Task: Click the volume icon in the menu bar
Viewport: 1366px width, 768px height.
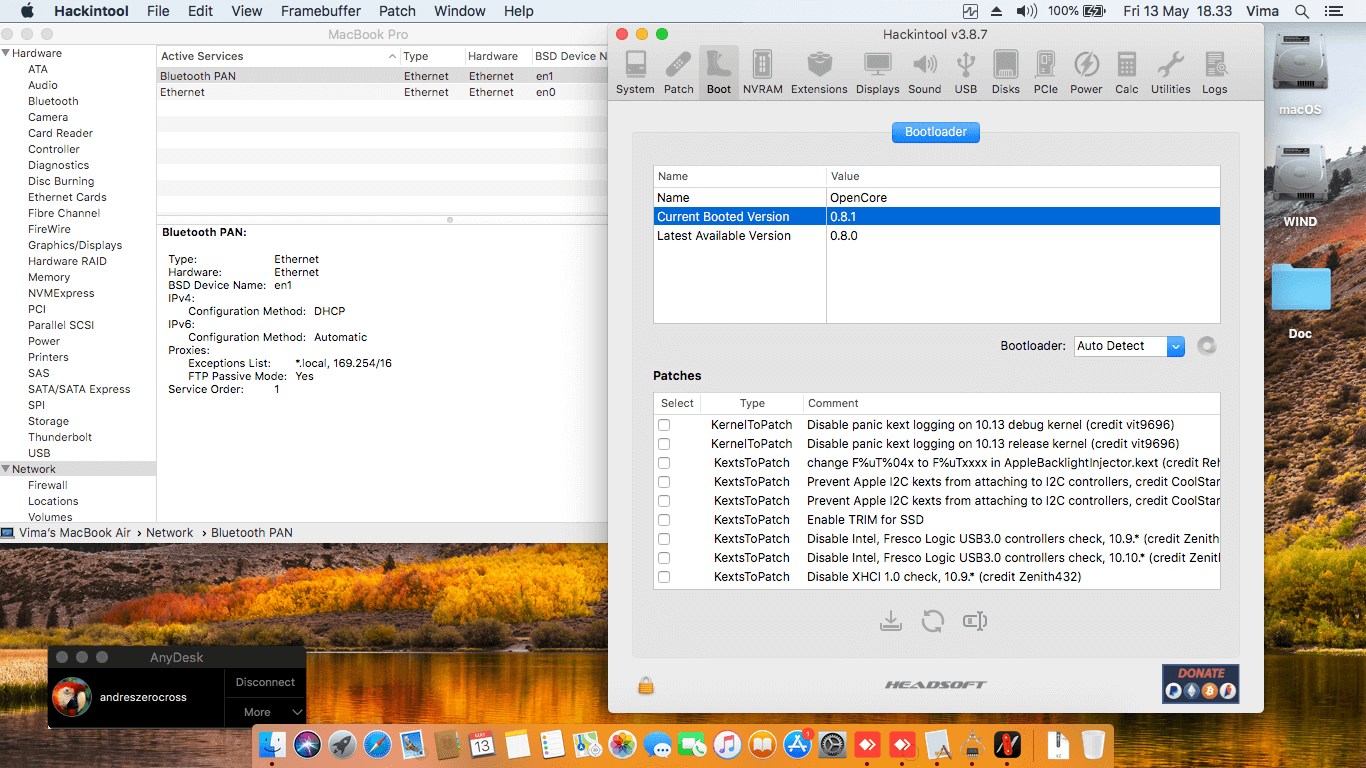Action: 1026,11
